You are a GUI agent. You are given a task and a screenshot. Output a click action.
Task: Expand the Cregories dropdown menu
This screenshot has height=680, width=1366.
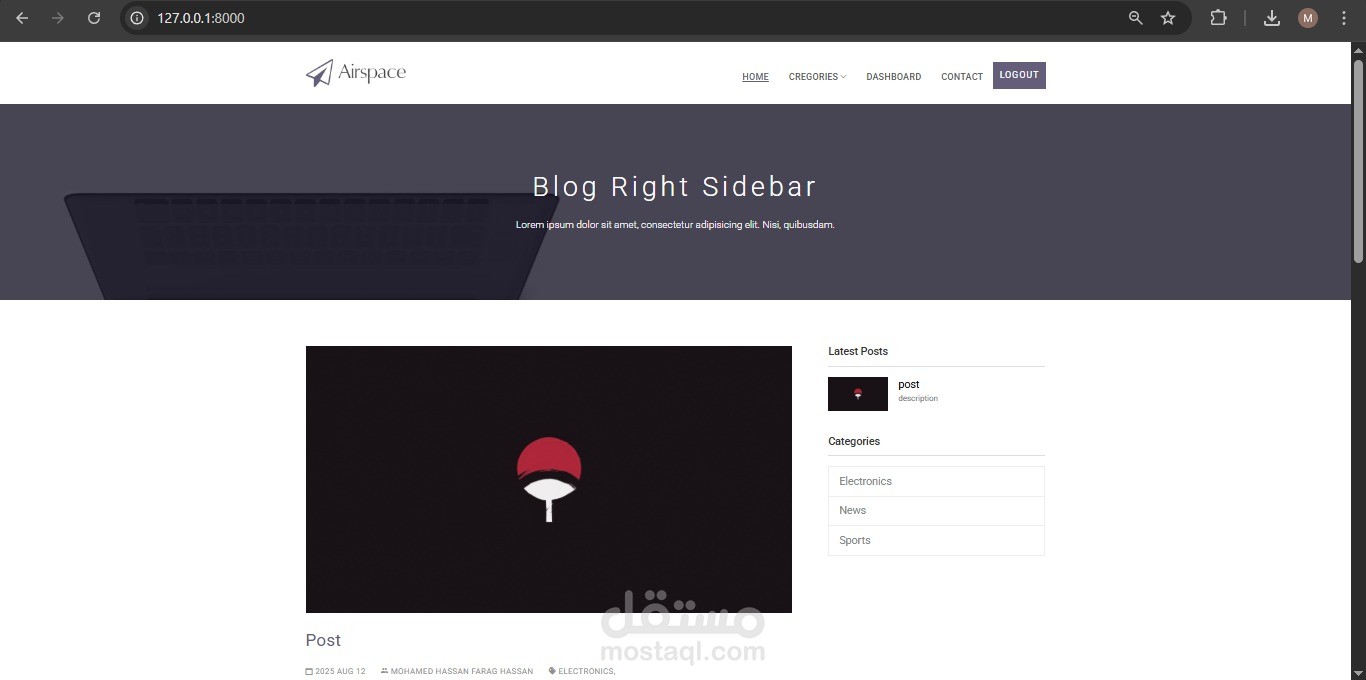pos(817,77)
